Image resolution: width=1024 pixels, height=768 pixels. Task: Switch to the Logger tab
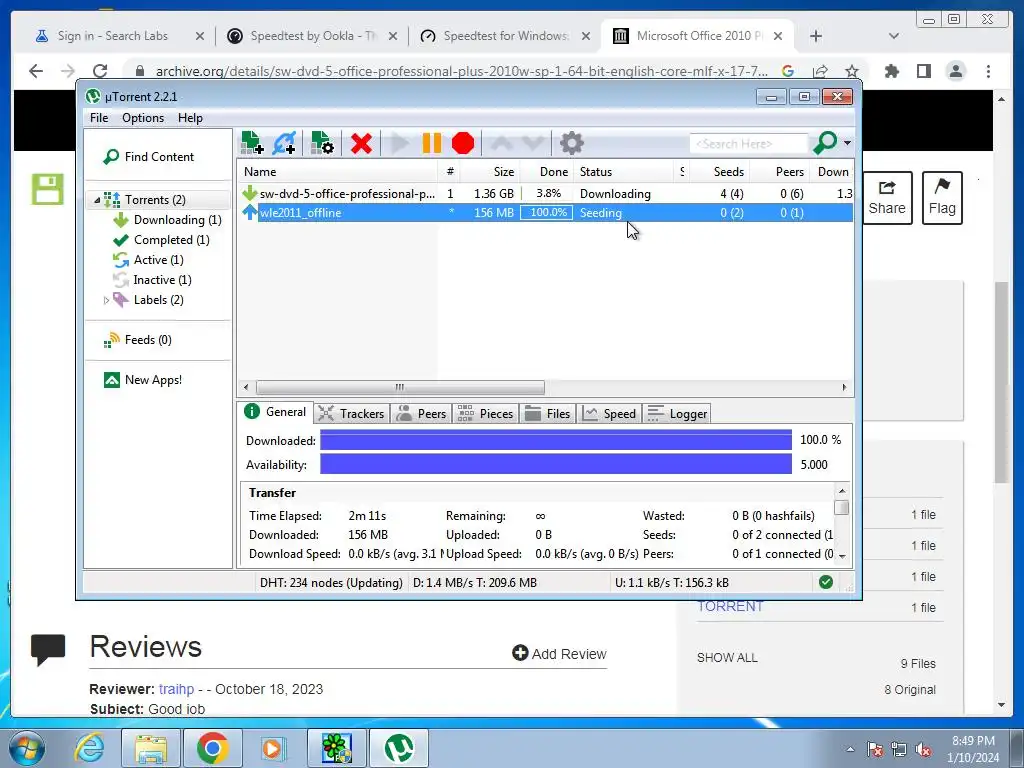point(677,413)
